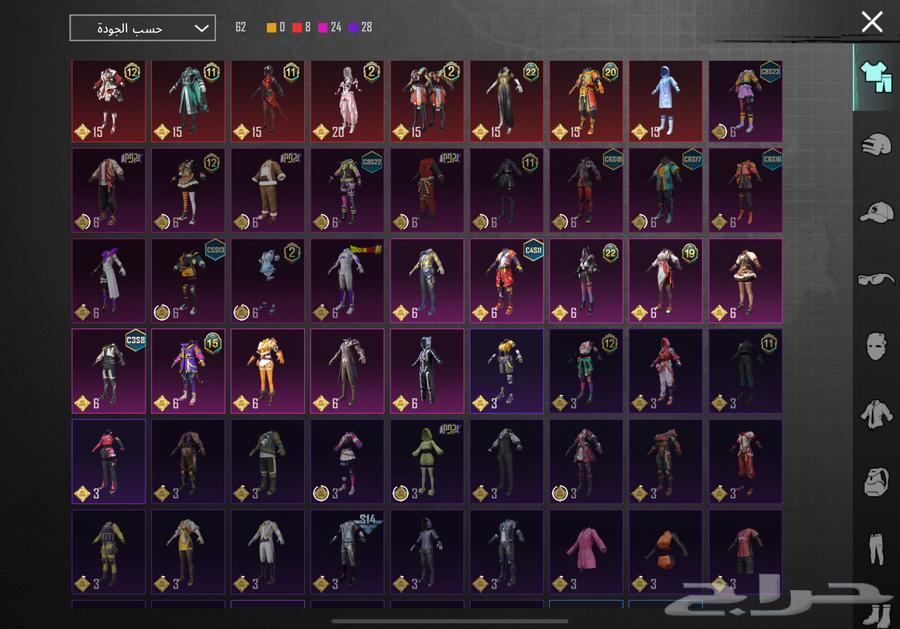
Task: Open the sort by quality dropdown
Action: 142,28
